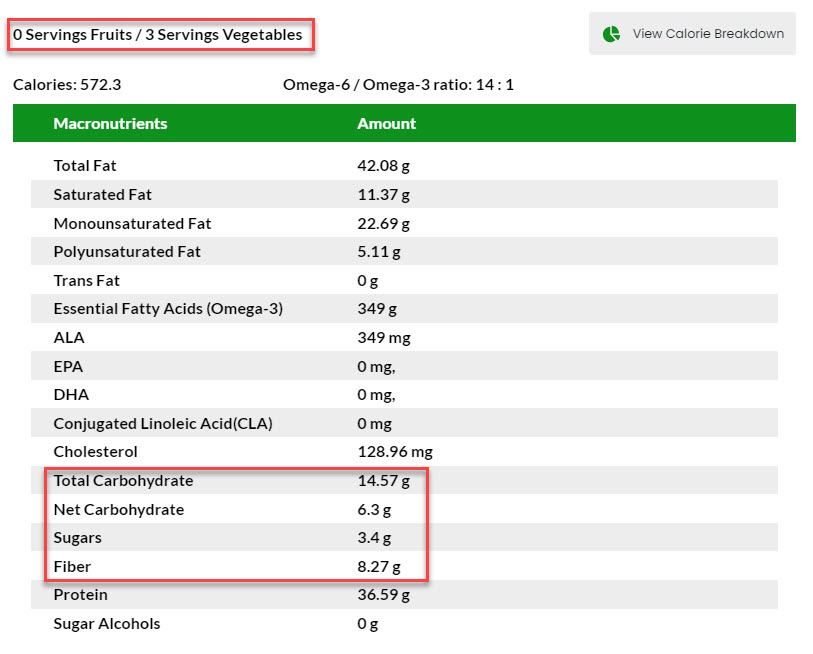This screenshot has height=654, width=813.
Task: Select the Trans Fat row
Action: click(404, 281)
